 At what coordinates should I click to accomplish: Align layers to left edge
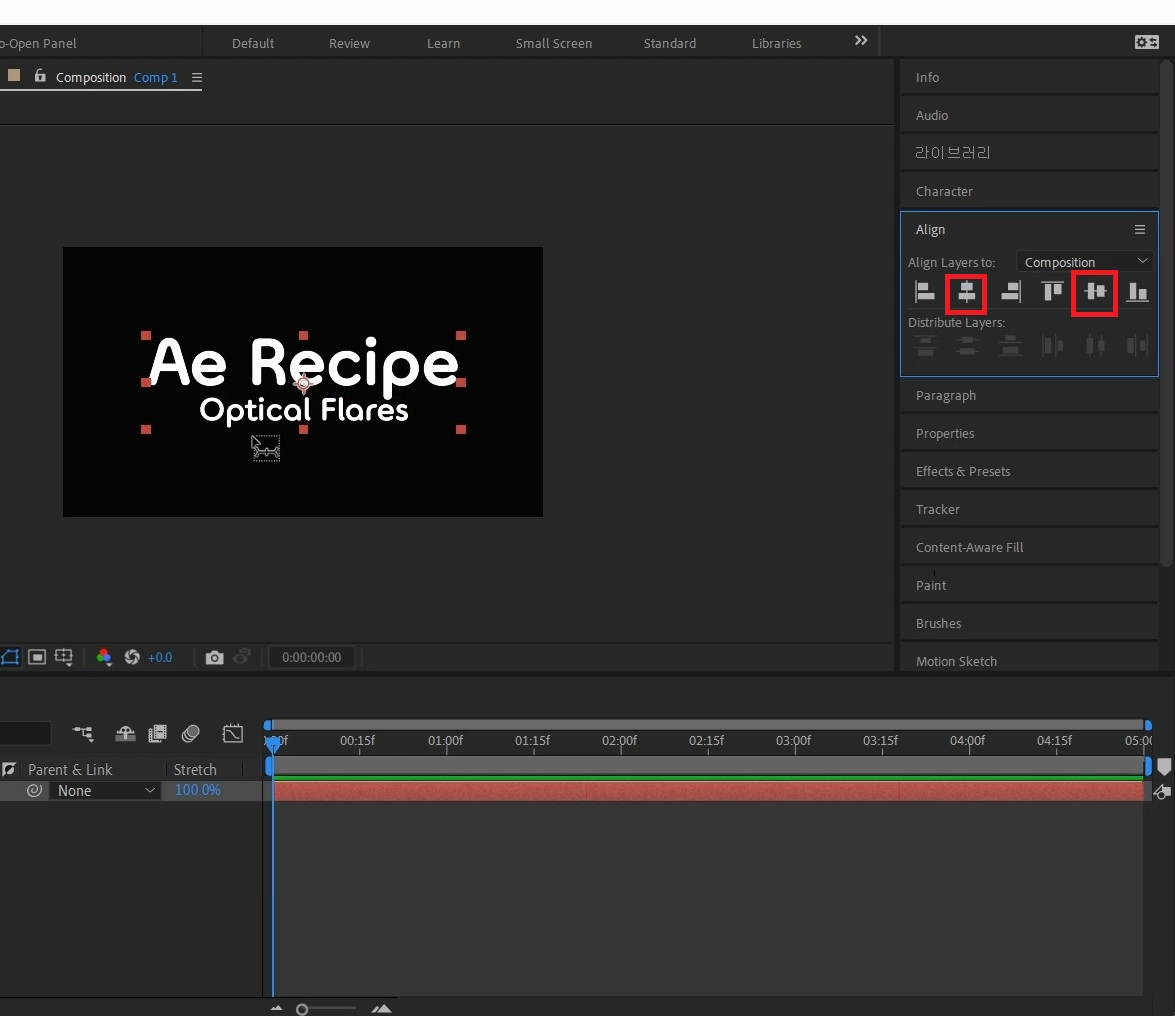coord(925,291)
